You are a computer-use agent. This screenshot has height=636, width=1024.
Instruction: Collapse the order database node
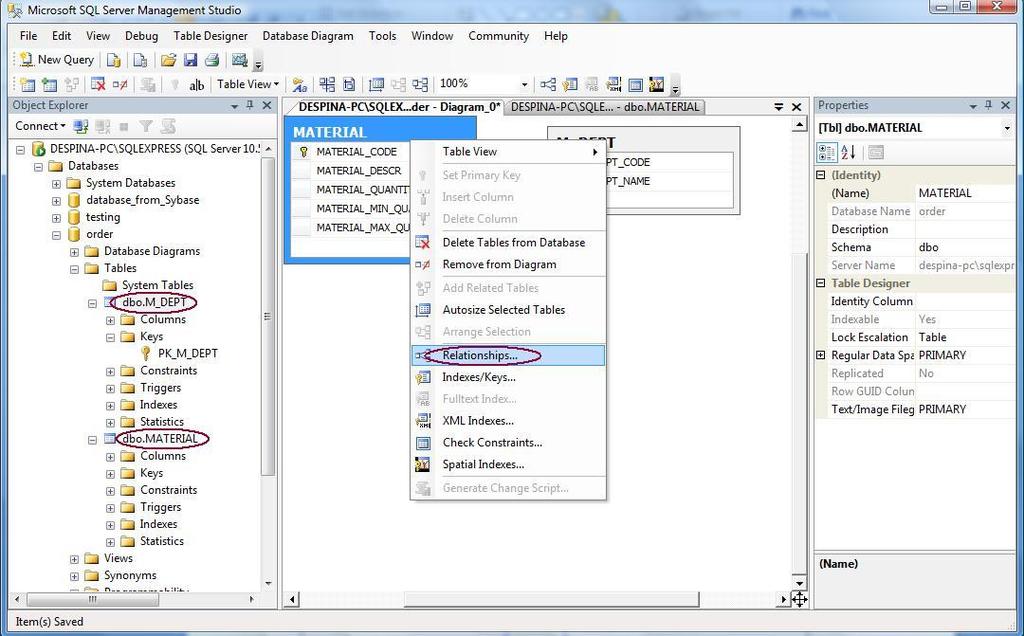click(56, 234)
